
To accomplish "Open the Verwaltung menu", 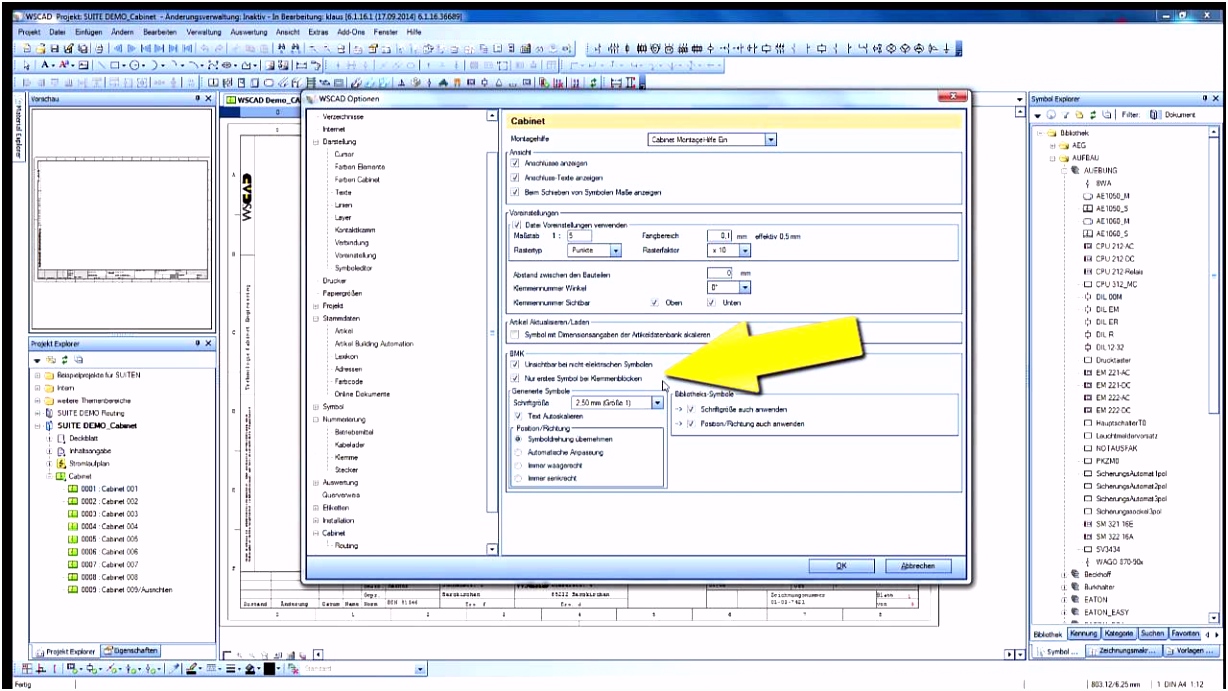I will coord(204,32).
